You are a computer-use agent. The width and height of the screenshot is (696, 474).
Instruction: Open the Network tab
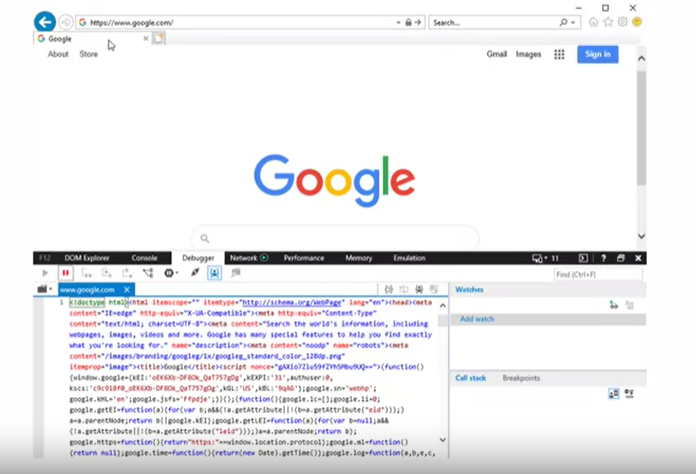coord(249,258)
